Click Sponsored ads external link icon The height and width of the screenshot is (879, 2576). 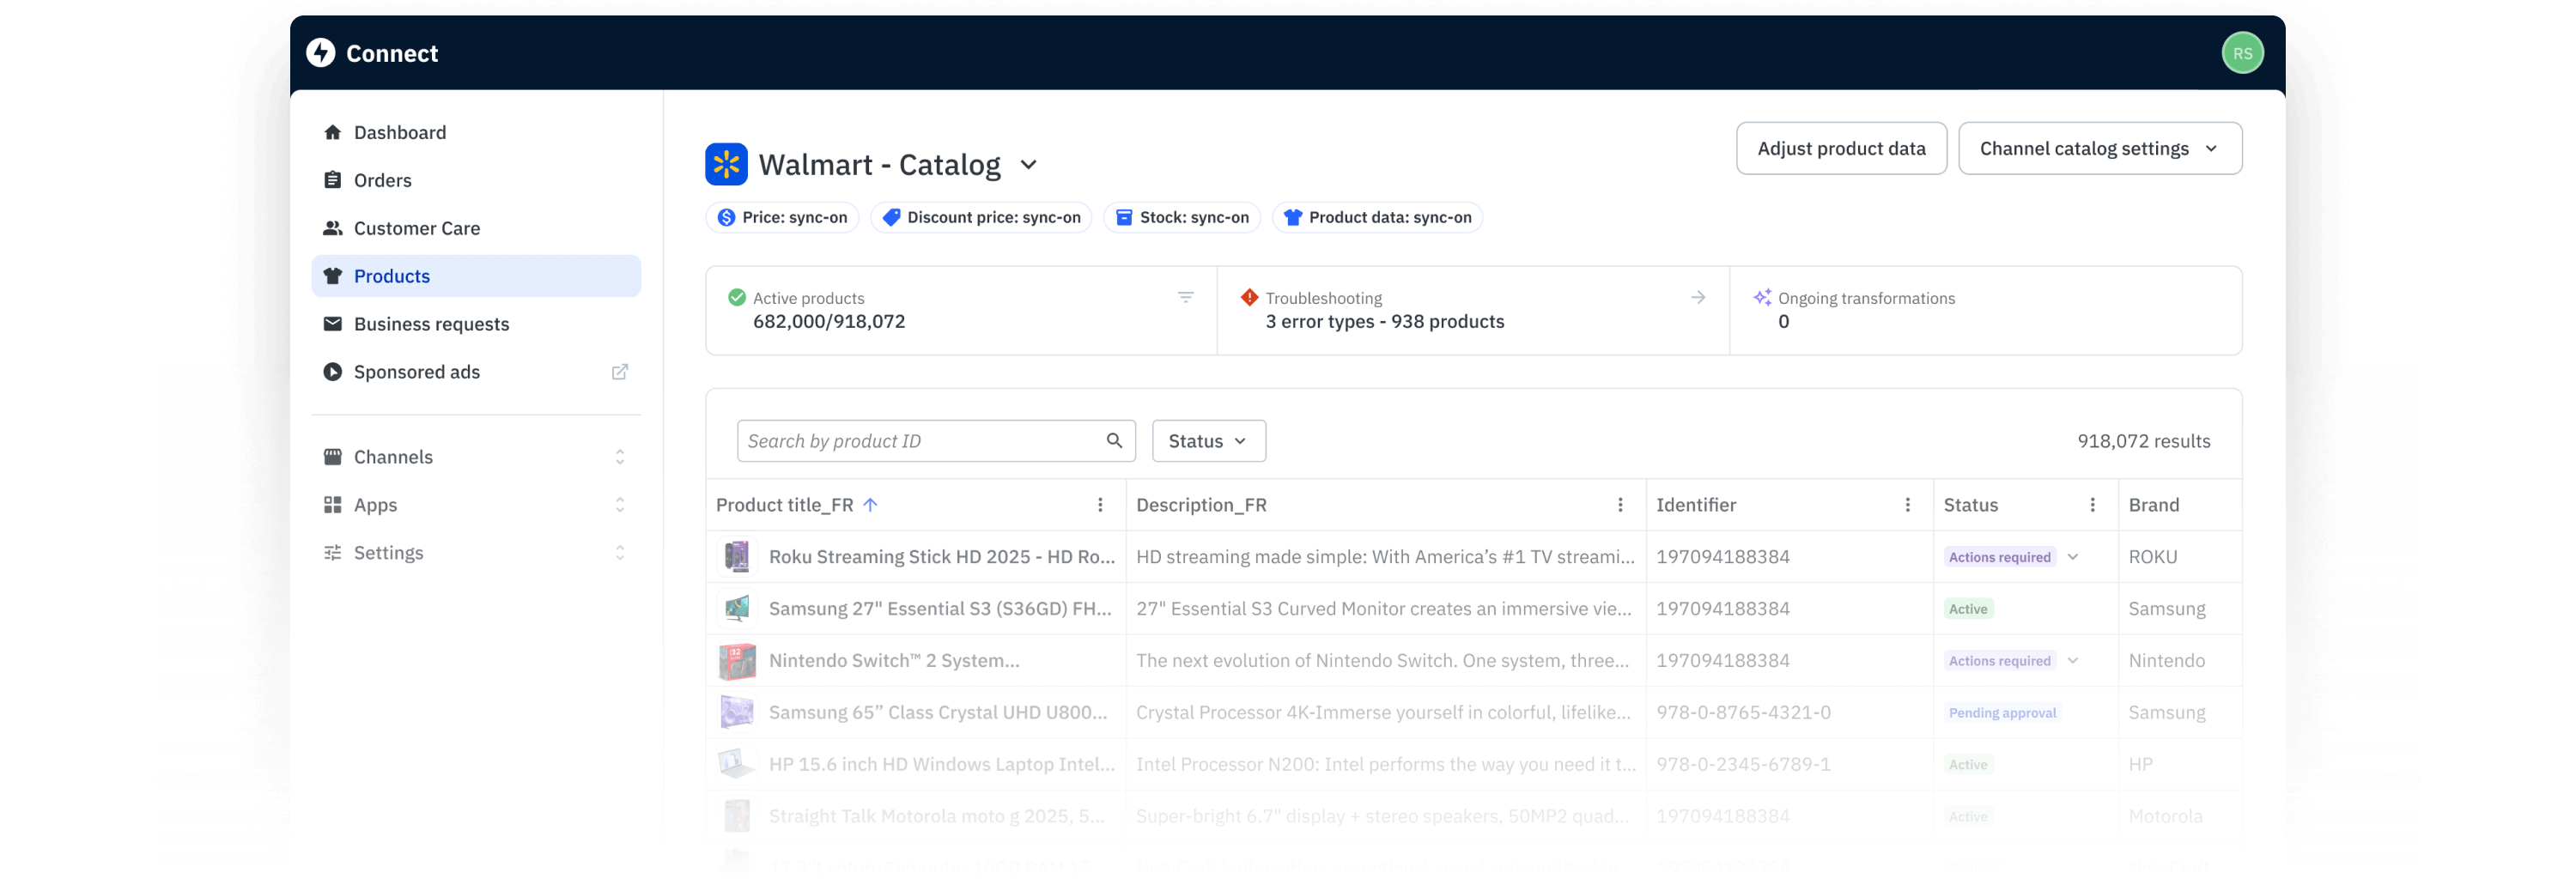click(619, 372)
